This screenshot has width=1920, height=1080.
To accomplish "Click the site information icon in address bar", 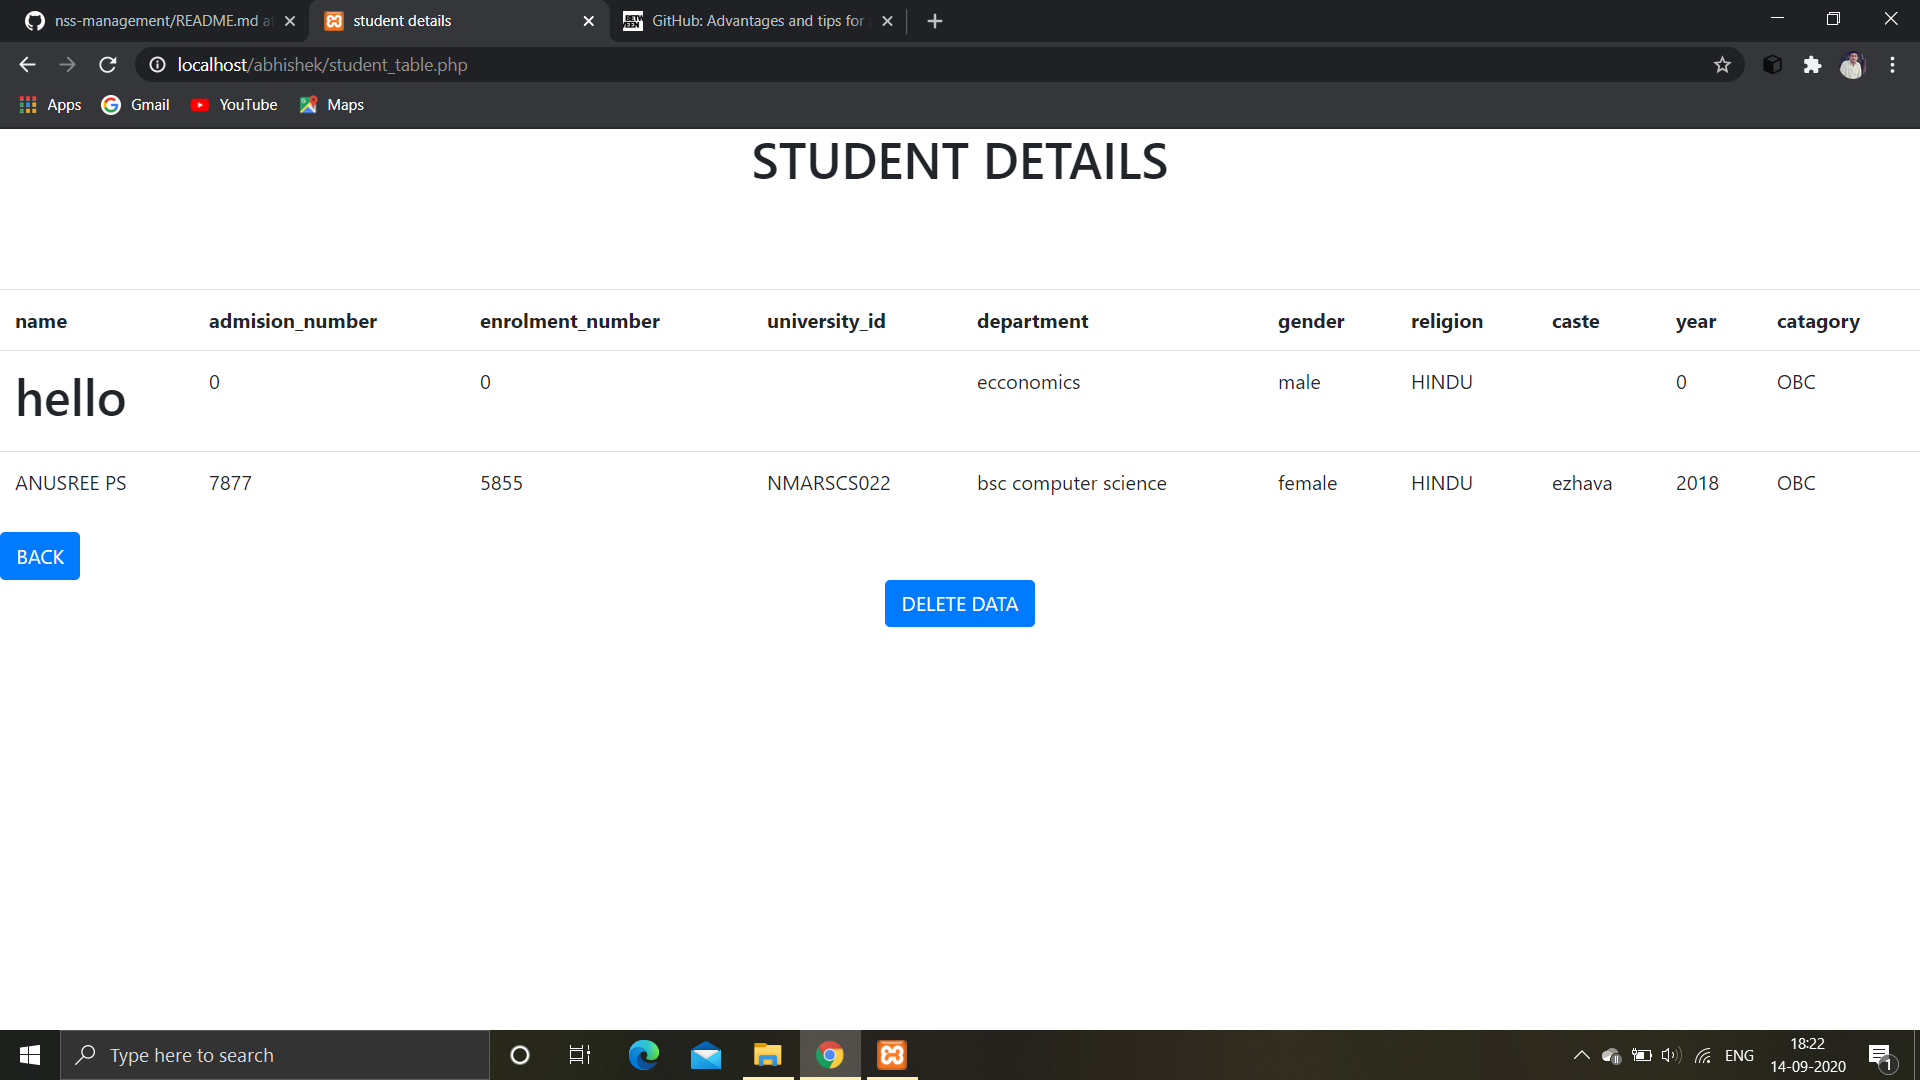I will (156, 64).
